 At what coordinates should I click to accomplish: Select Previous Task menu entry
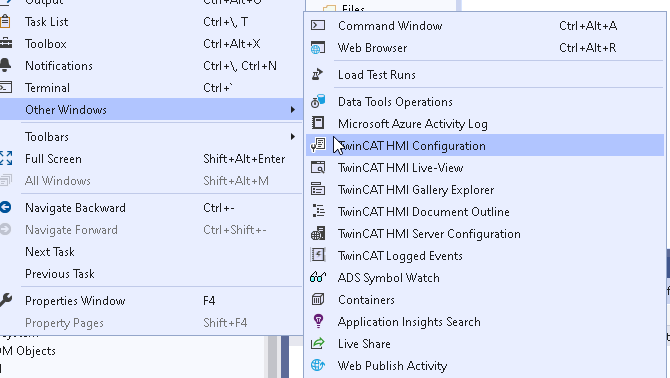tap(150, 274)
